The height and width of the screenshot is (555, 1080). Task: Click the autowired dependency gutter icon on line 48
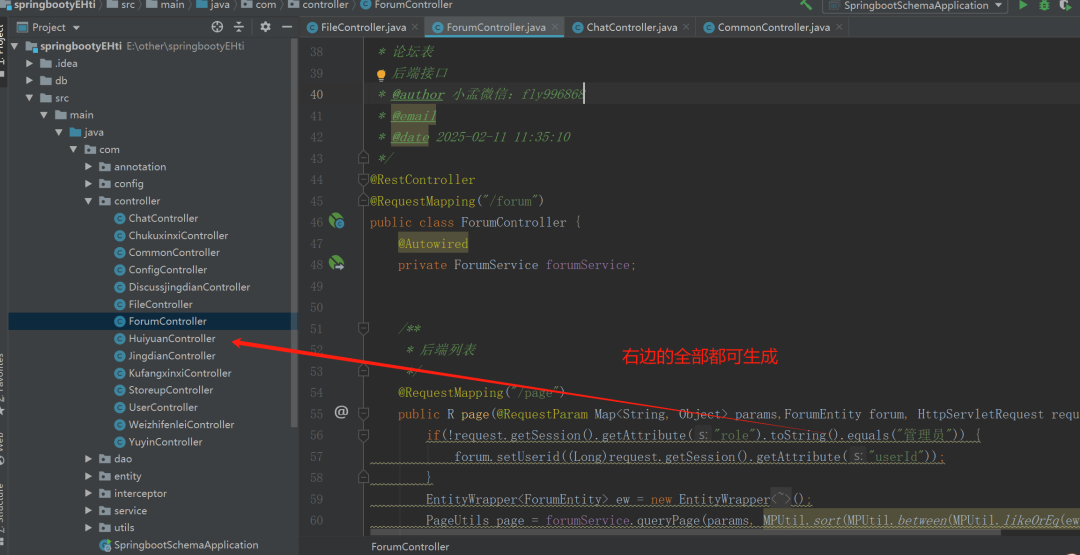[x=336, y=264]
